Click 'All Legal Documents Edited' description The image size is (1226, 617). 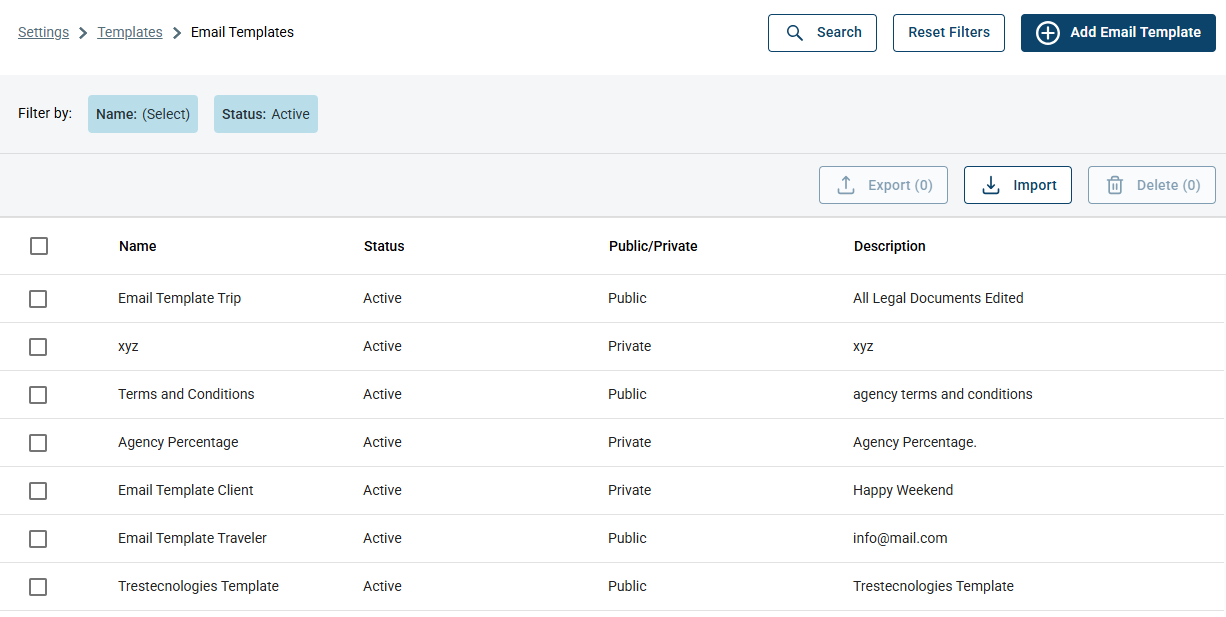(938, 298)
